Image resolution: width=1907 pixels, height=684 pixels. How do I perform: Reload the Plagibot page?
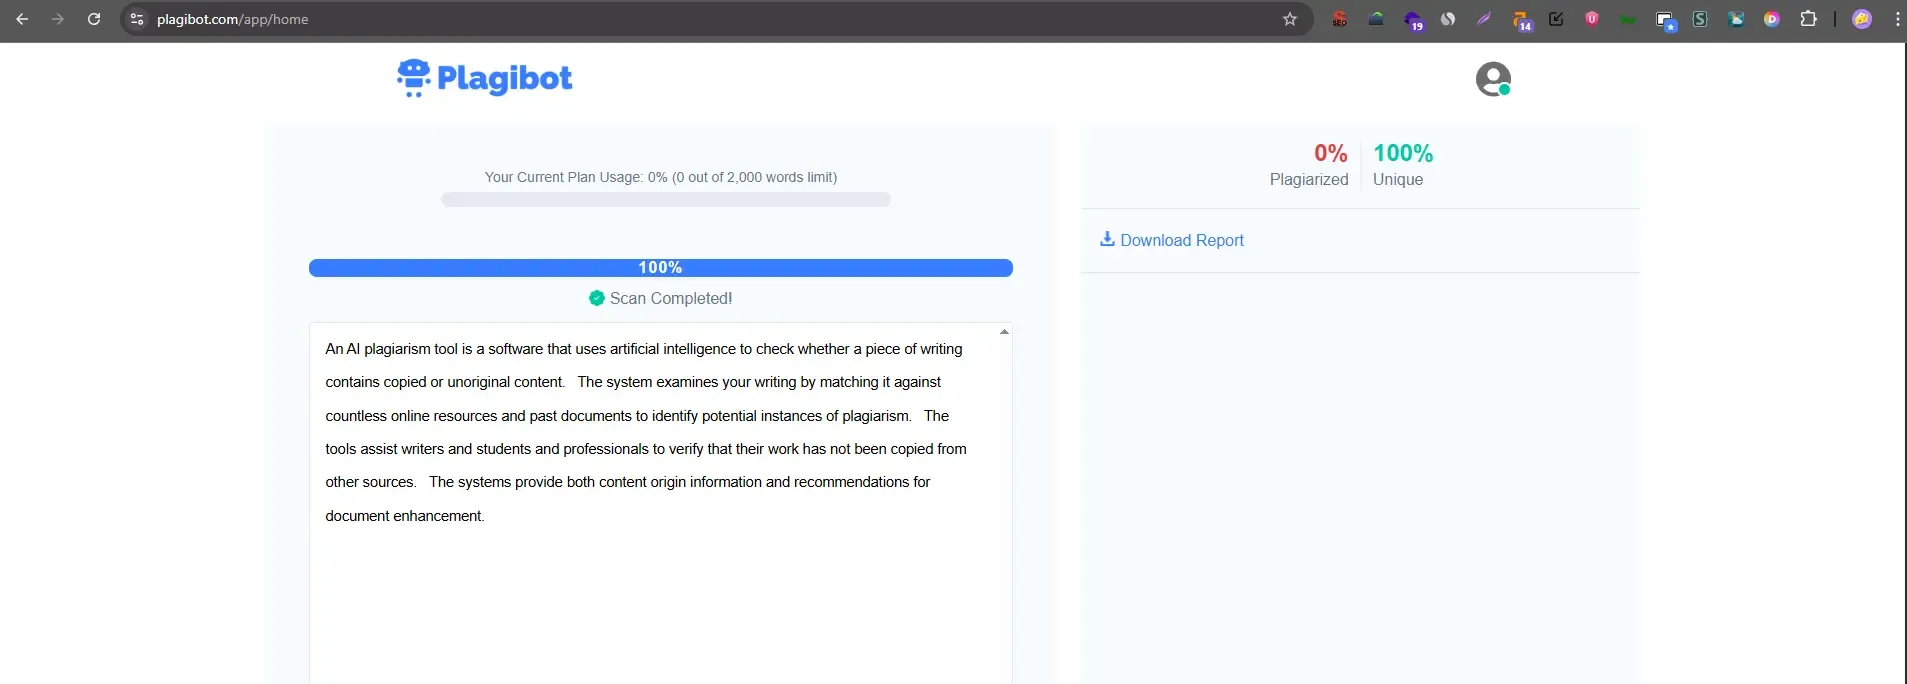pyautogui.click(x=94, y=19)
